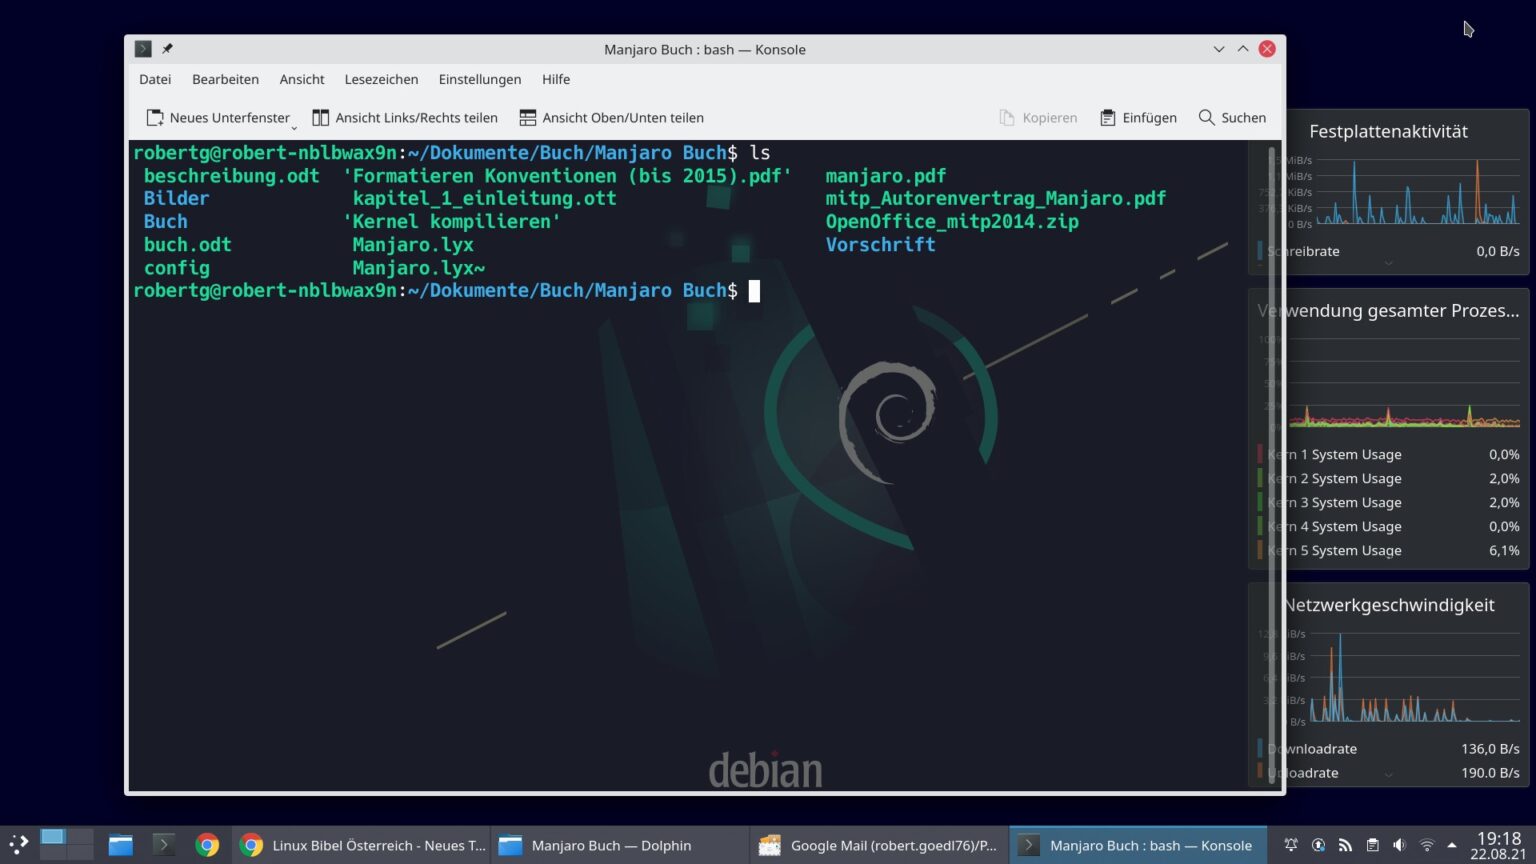Mute system volume via speaker tray icon
This screenshot has height=864, width=1536.
[1398, 843]
